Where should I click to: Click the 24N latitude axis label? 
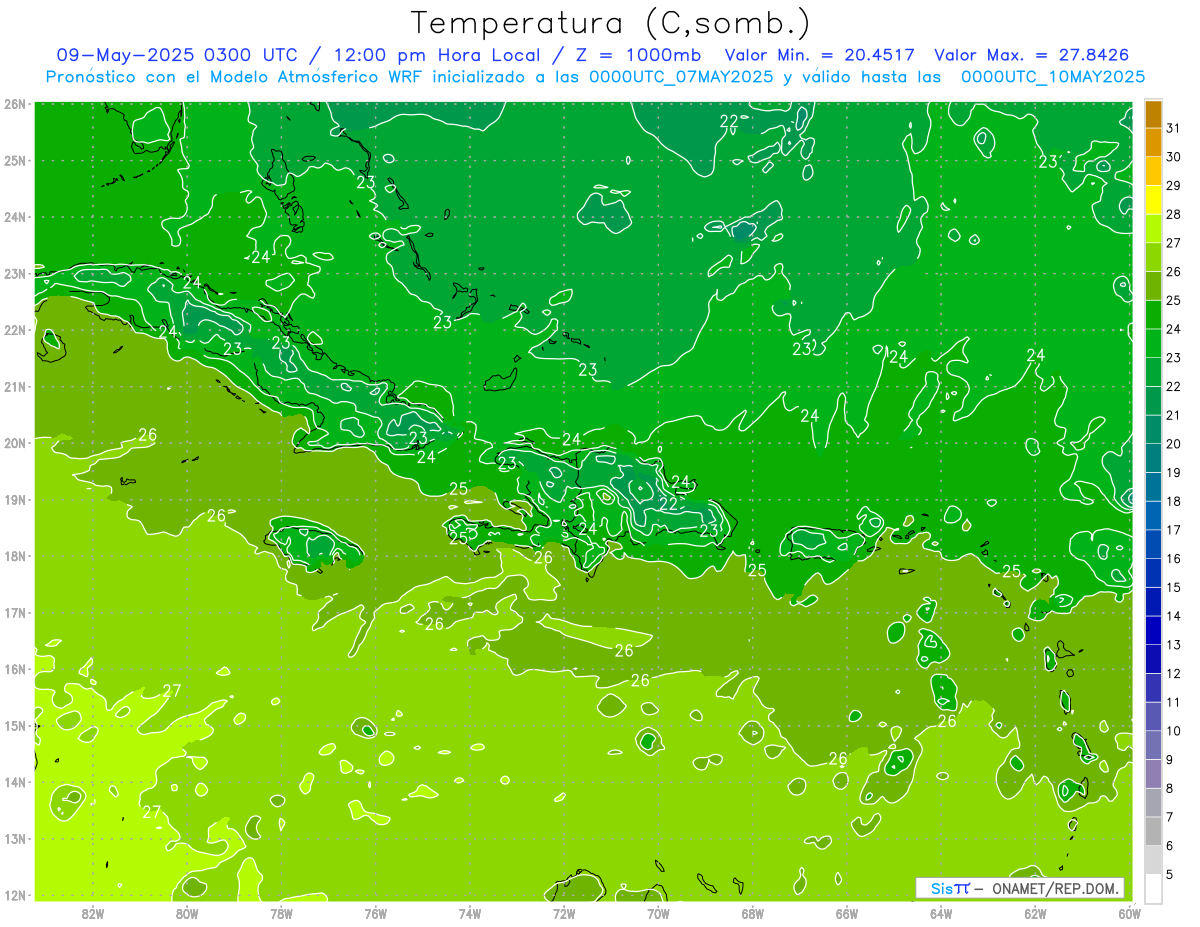pos(15,217)
